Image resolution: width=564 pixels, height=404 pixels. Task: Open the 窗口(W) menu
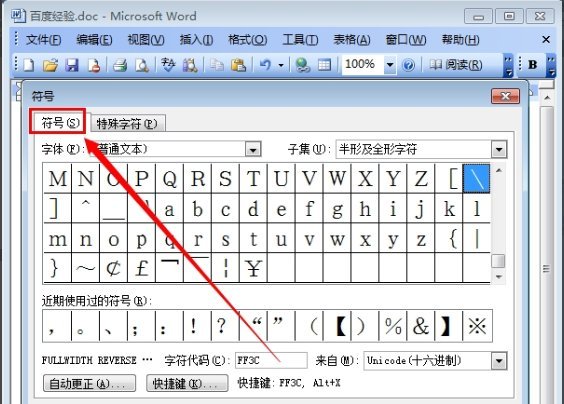(x=406, y=40)
